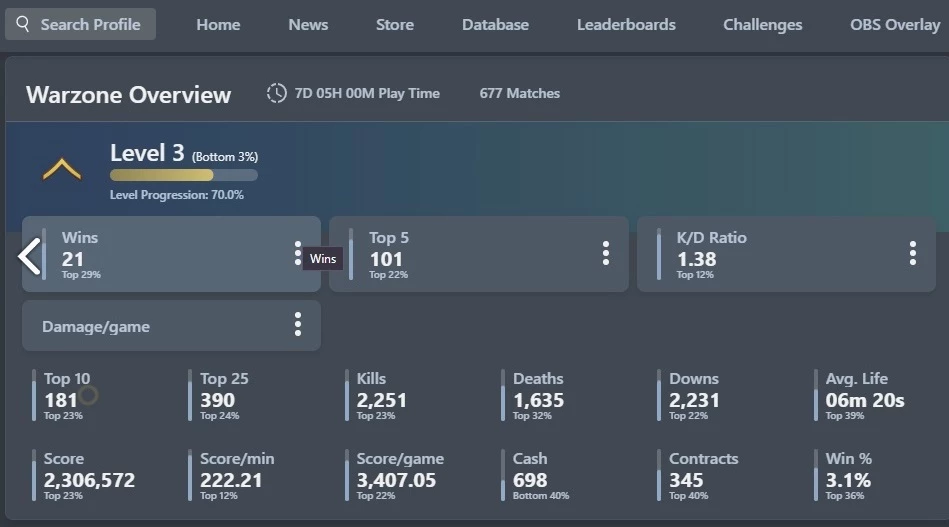This screenshot has height=527, width=949.
Task: Click the gold level chevron rank icon
Action: tap(62, 169)
